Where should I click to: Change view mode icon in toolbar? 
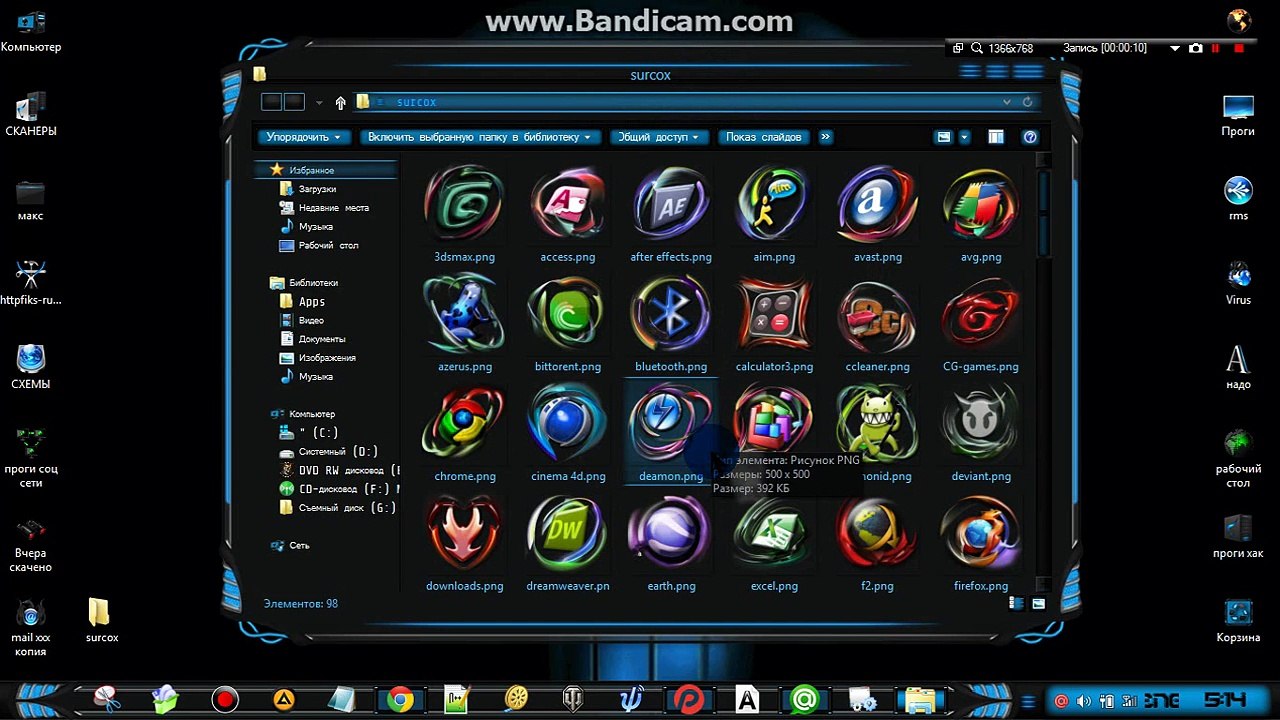943,137
